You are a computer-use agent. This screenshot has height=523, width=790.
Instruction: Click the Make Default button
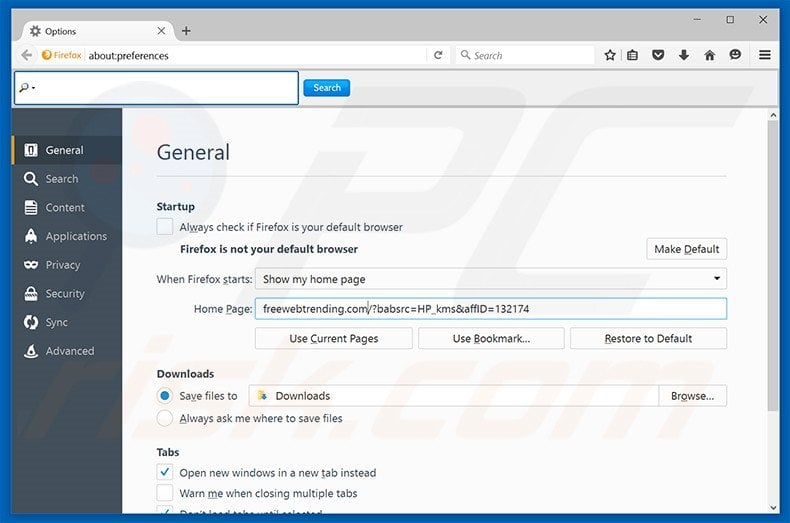point(687,249)
